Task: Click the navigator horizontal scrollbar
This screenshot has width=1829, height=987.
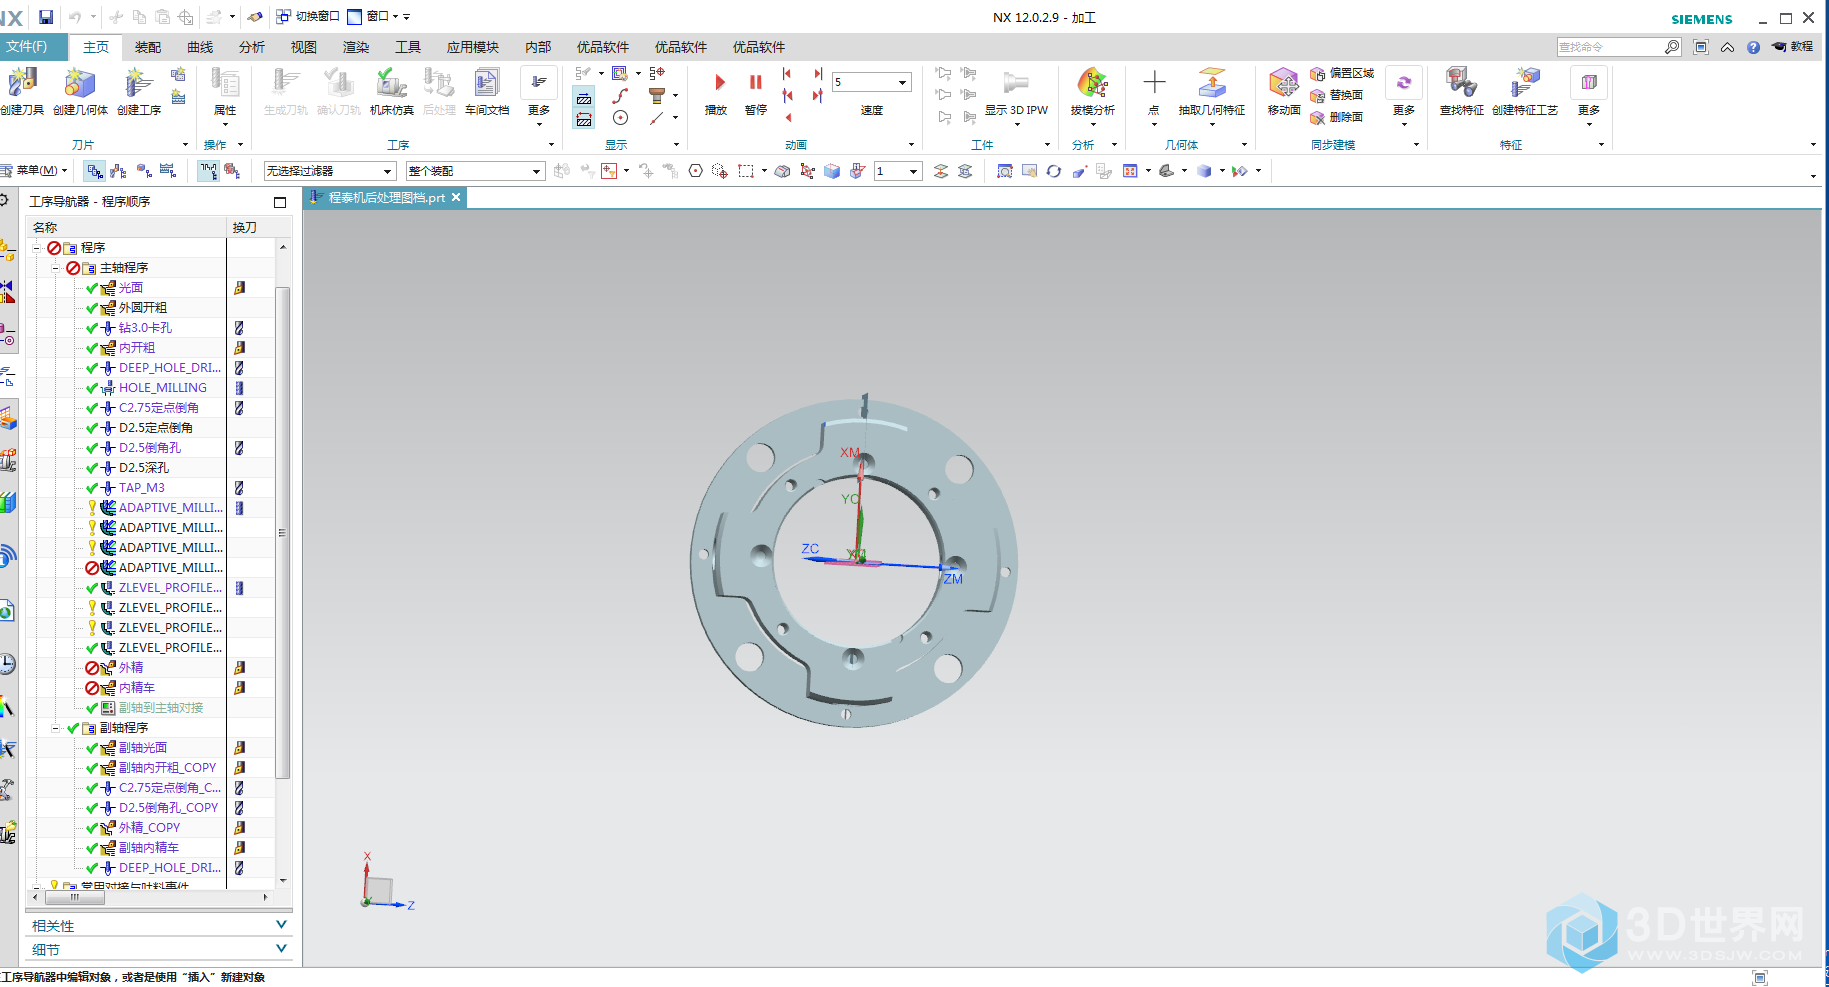Action: pyautogui.click(x=75, y=897)
